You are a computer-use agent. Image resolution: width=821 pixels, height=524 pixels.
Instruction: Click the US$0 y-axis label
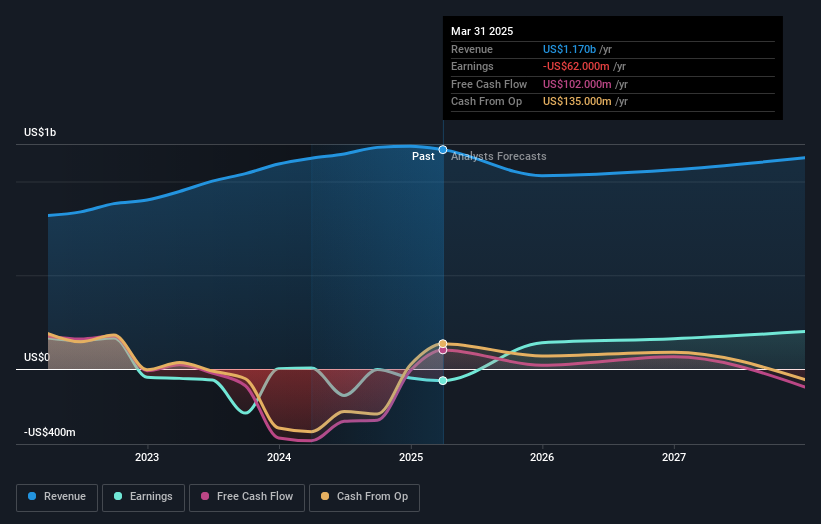(37, 358)
